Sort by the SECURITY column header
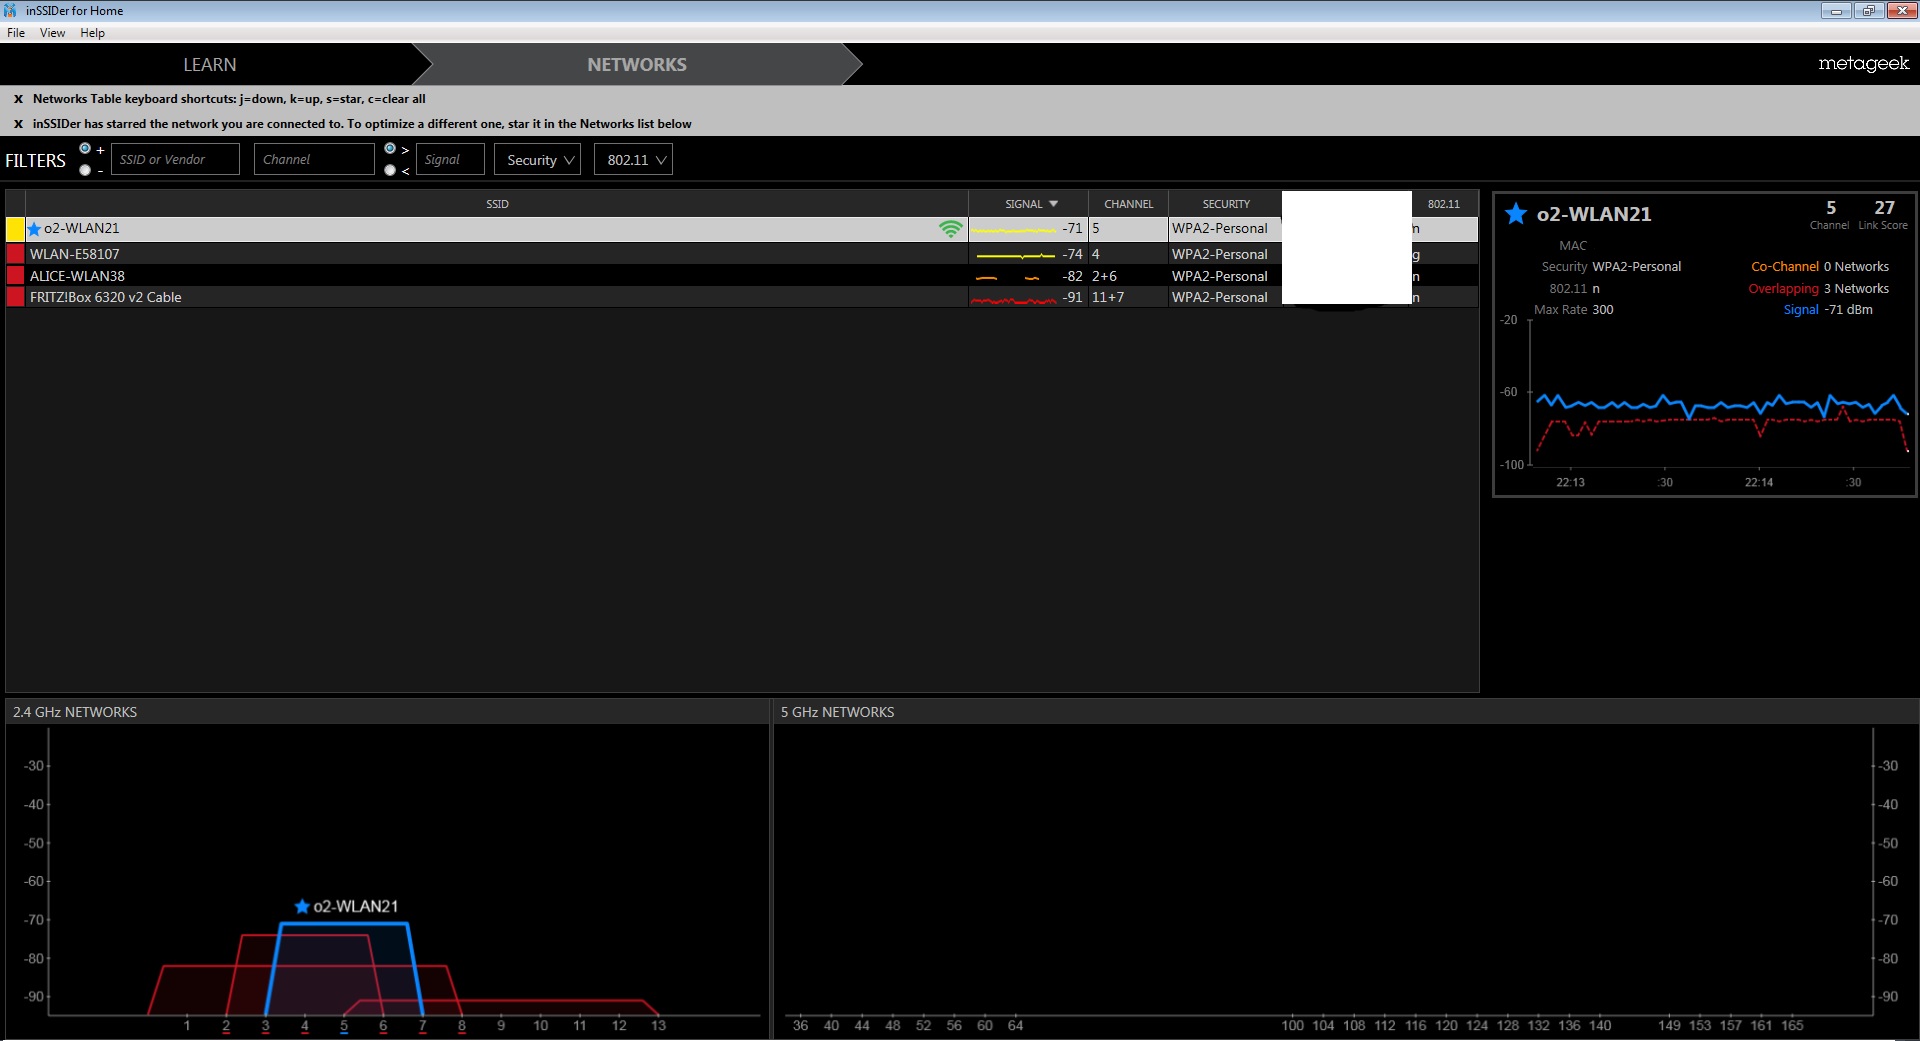Image resolution: width=1920 pixels, height=1041 pixels. tap(1226, 204)
